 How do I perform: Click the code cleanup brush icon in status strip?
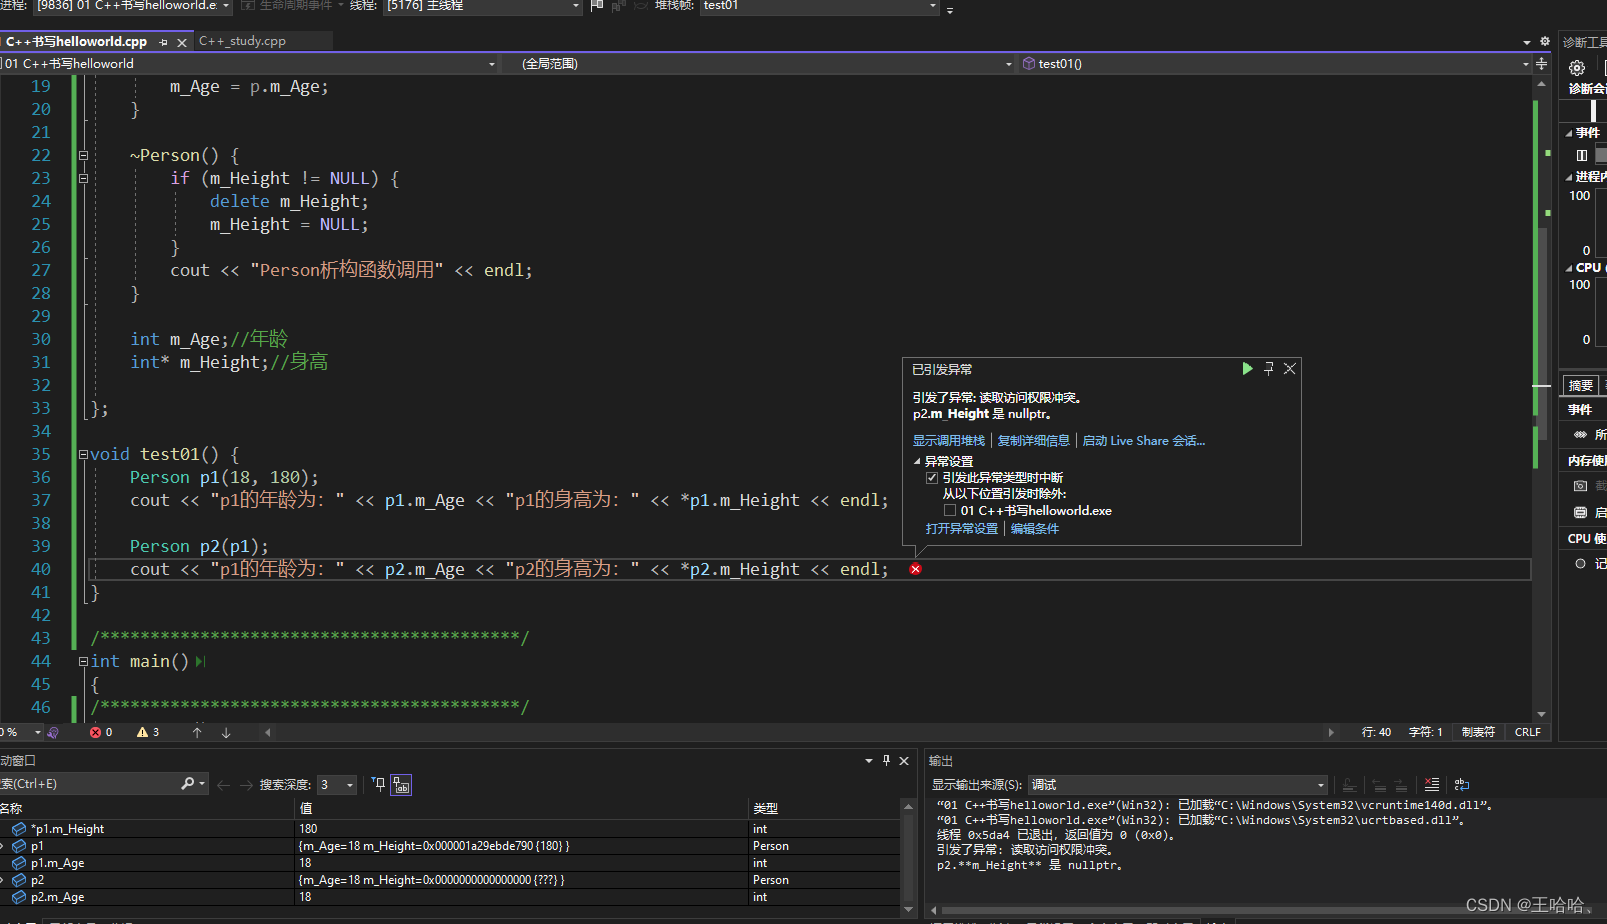(x=53, y=732)
